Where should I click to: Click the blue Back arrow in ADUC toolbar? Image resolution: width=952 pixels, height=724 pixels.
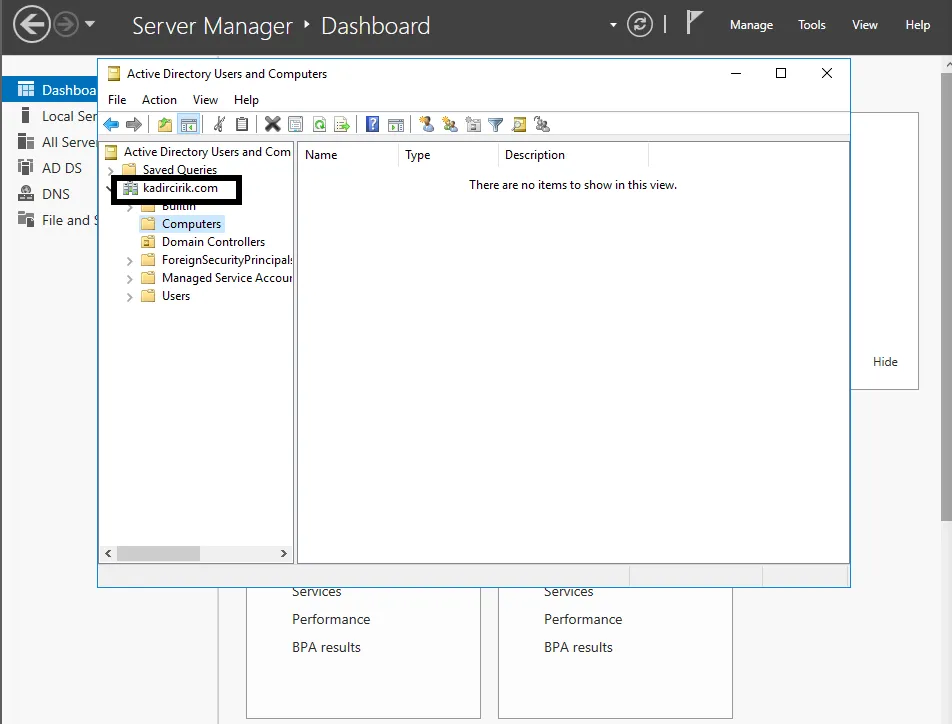coord(111,125)
